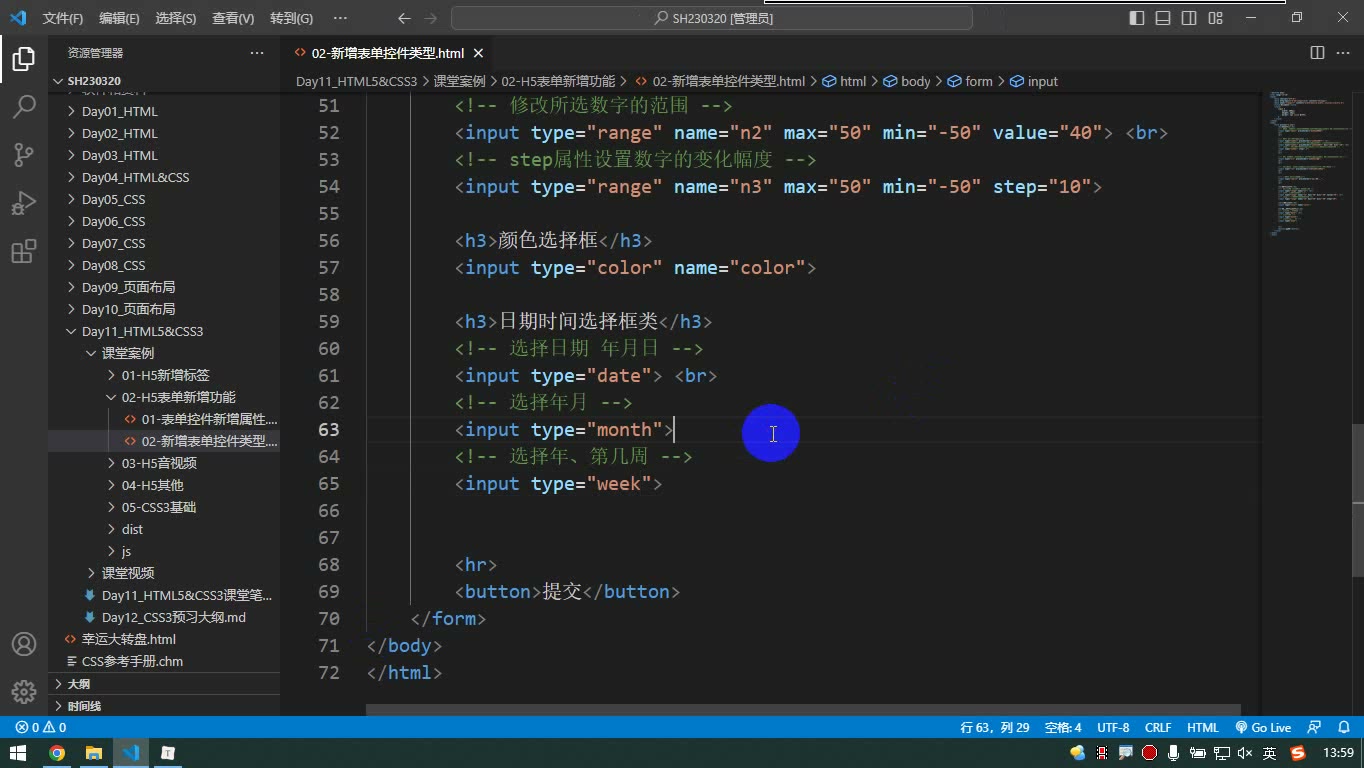Open notifications bell in status bar
The width and height of the screenshot is (1364, 768).
(x=1344, y=728)
